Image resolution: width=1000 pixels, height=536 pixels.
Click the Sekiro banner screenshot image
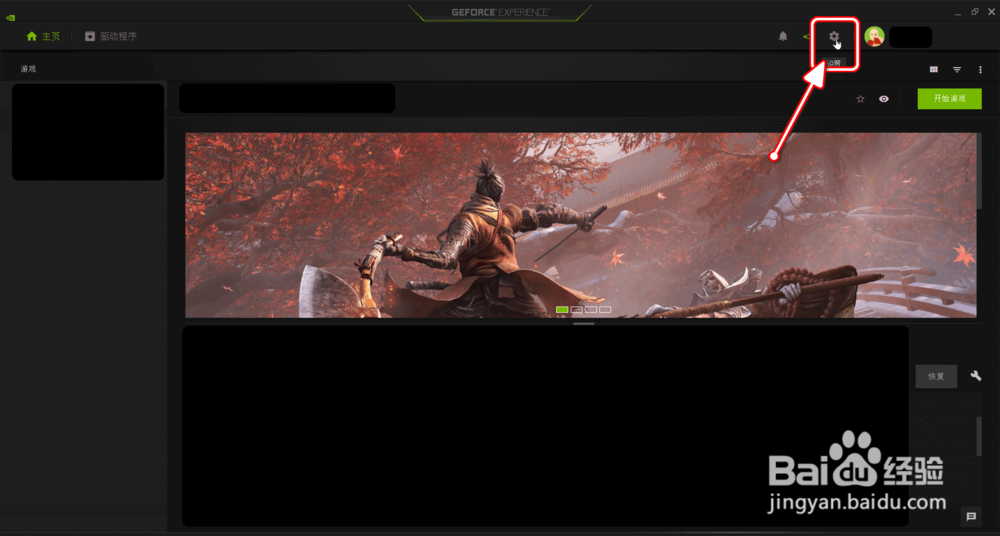point(580,225)
